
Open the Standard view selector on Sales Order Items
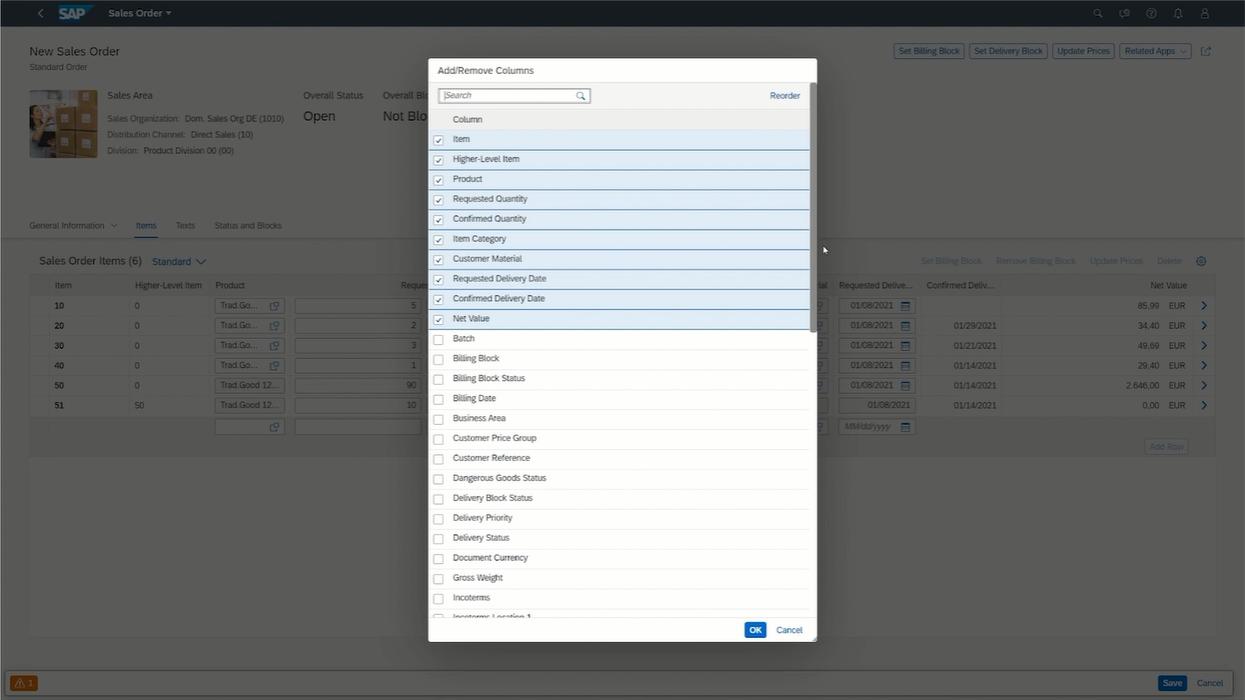tap(178, 261)
